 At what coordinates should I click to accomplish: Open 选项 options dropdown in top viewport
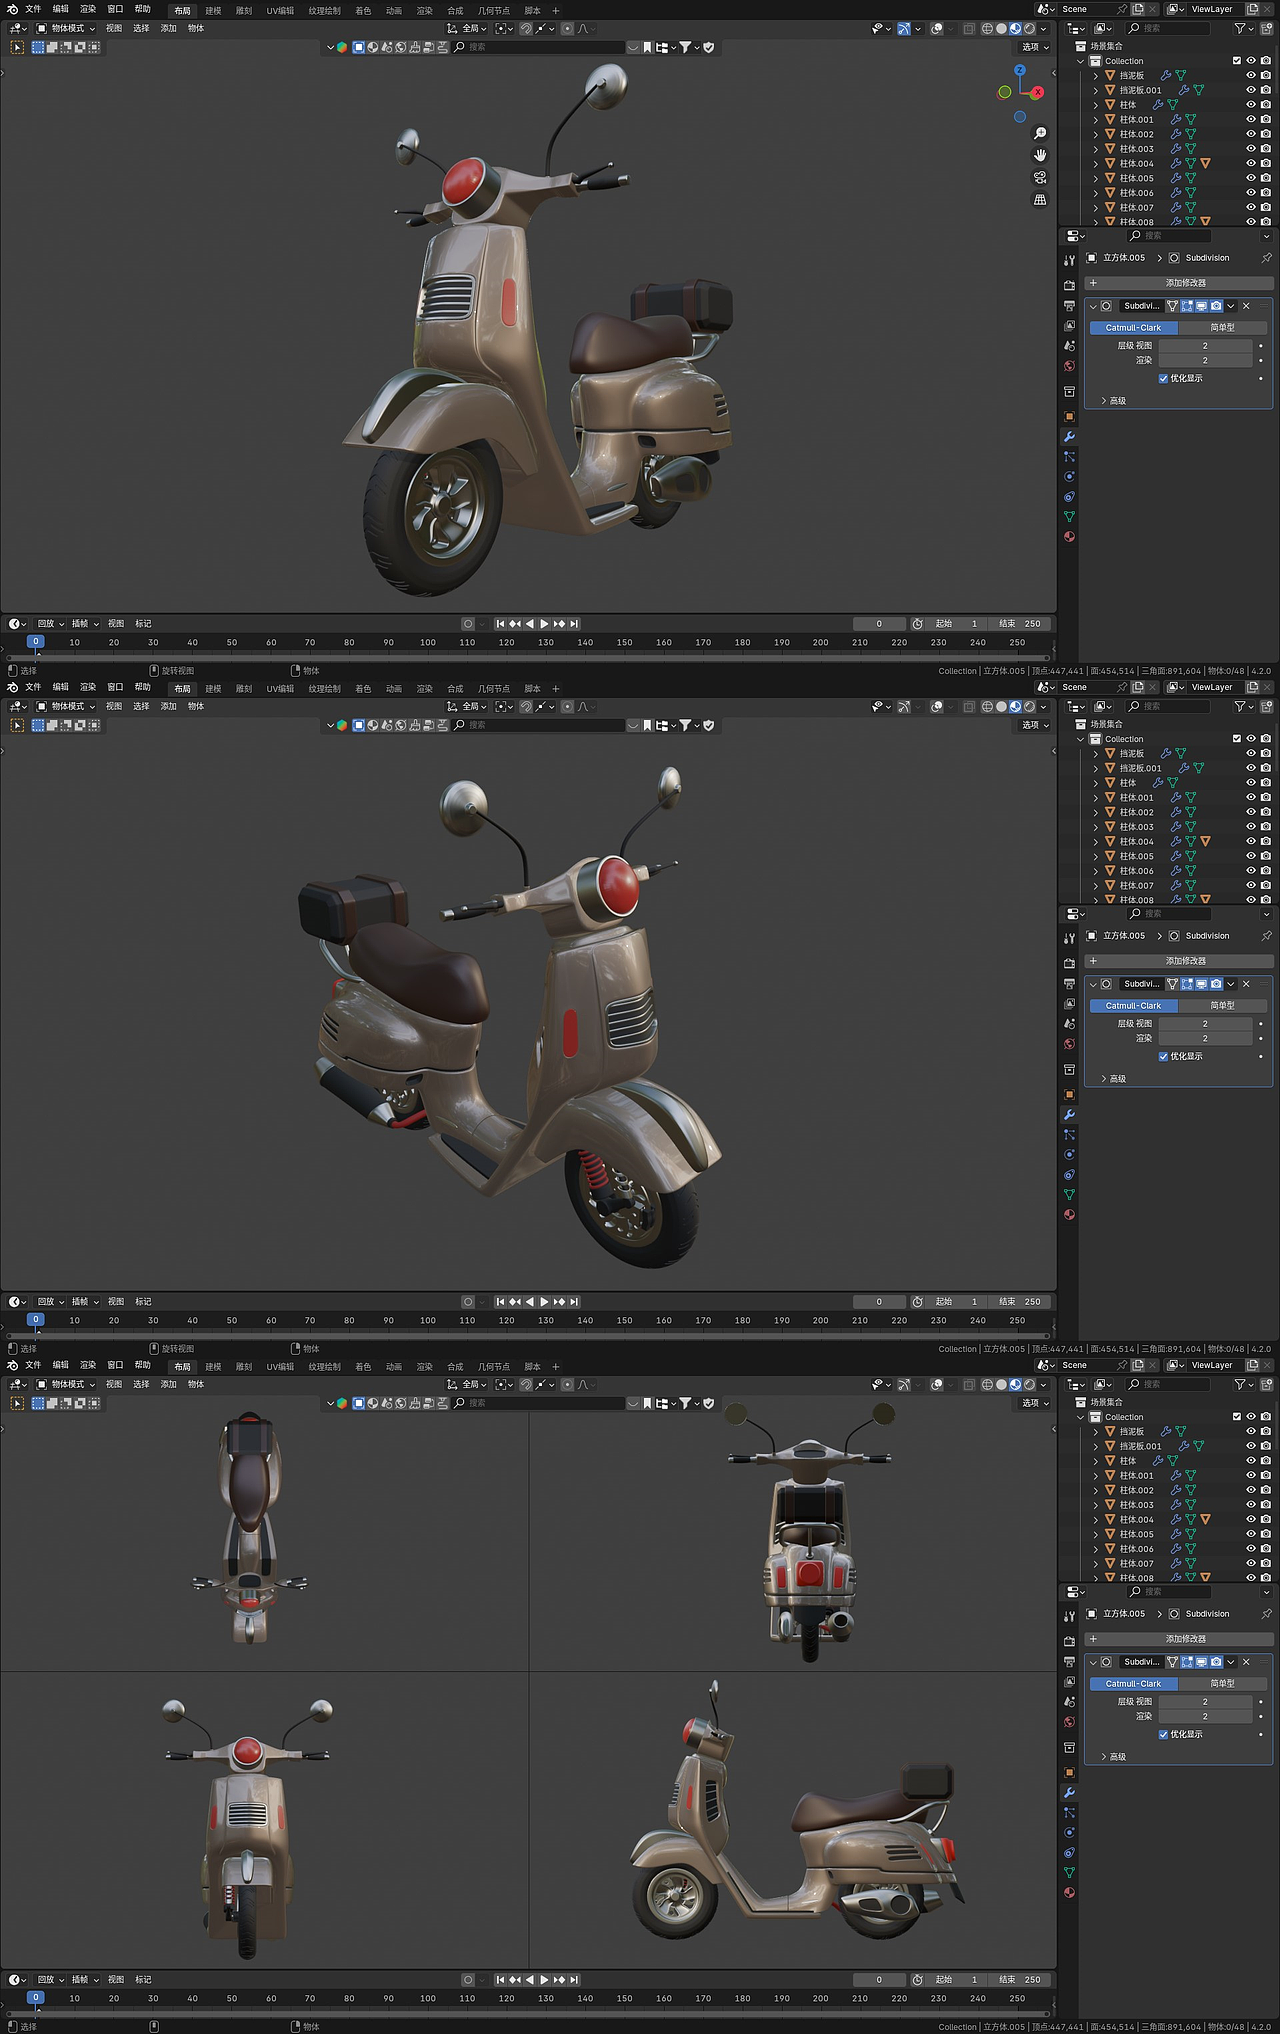coord(1035,47)
